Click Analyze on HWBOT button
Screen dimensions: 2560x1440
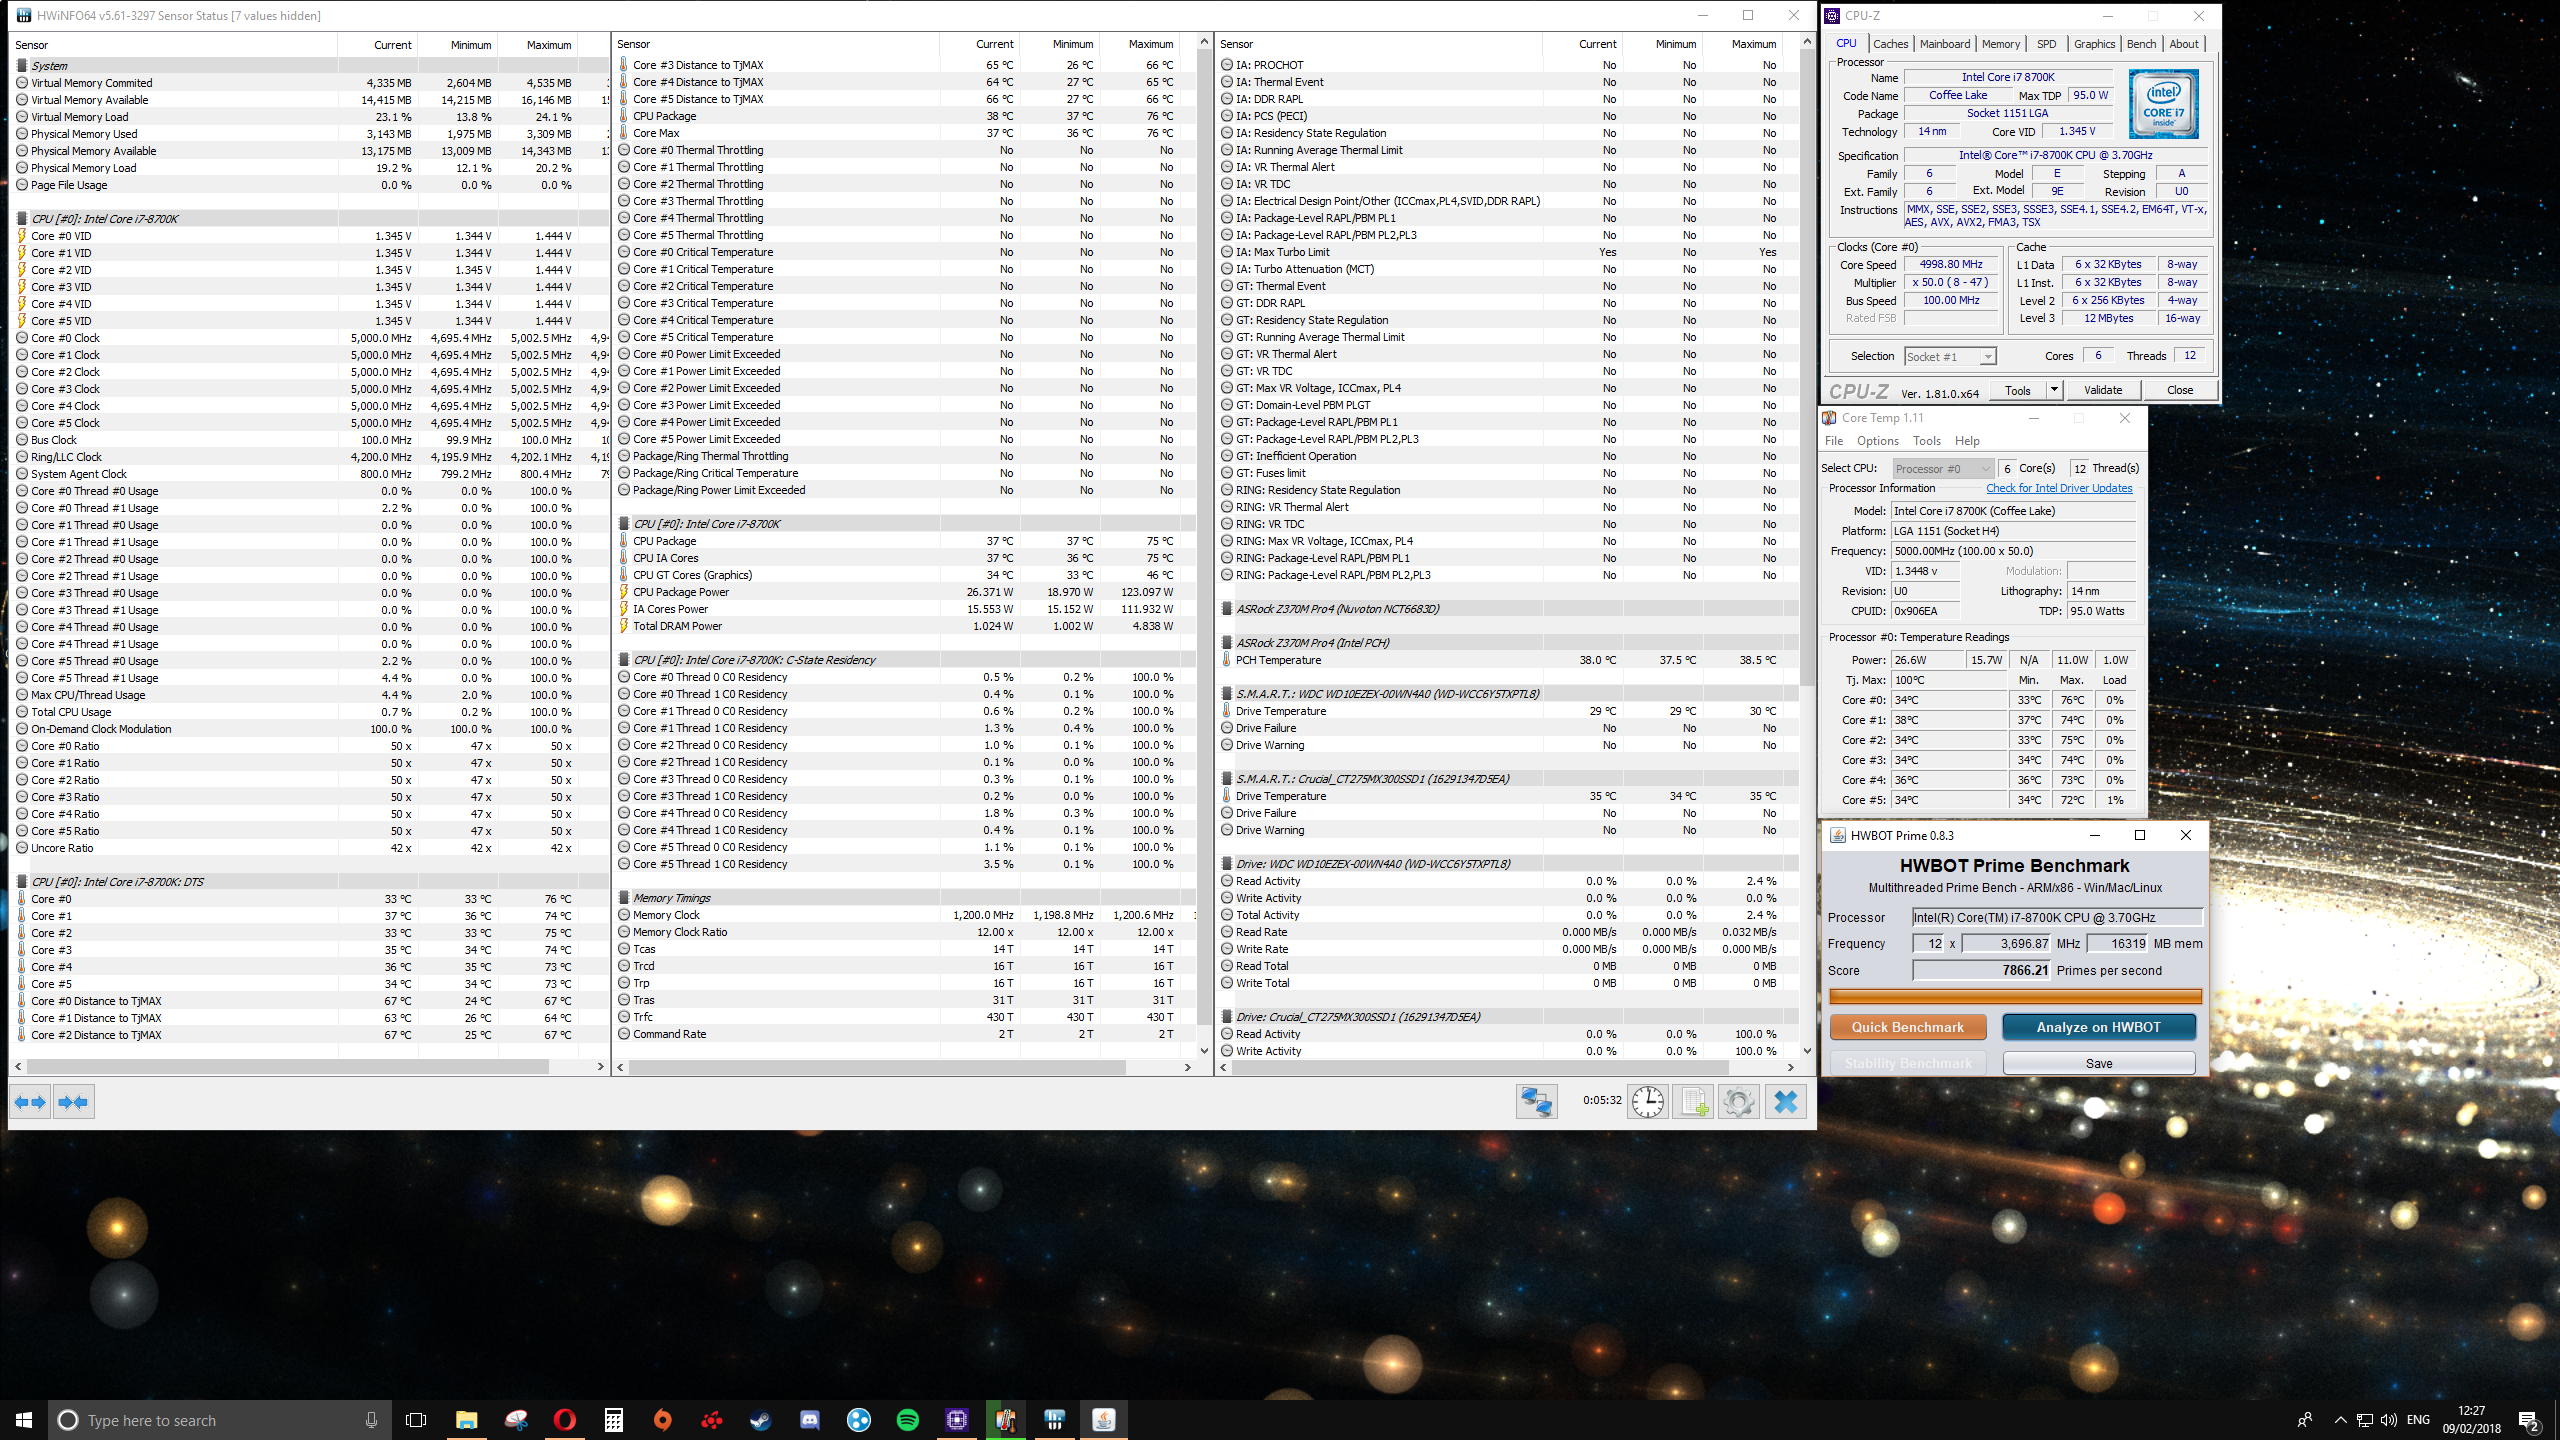[2098, 1027]
